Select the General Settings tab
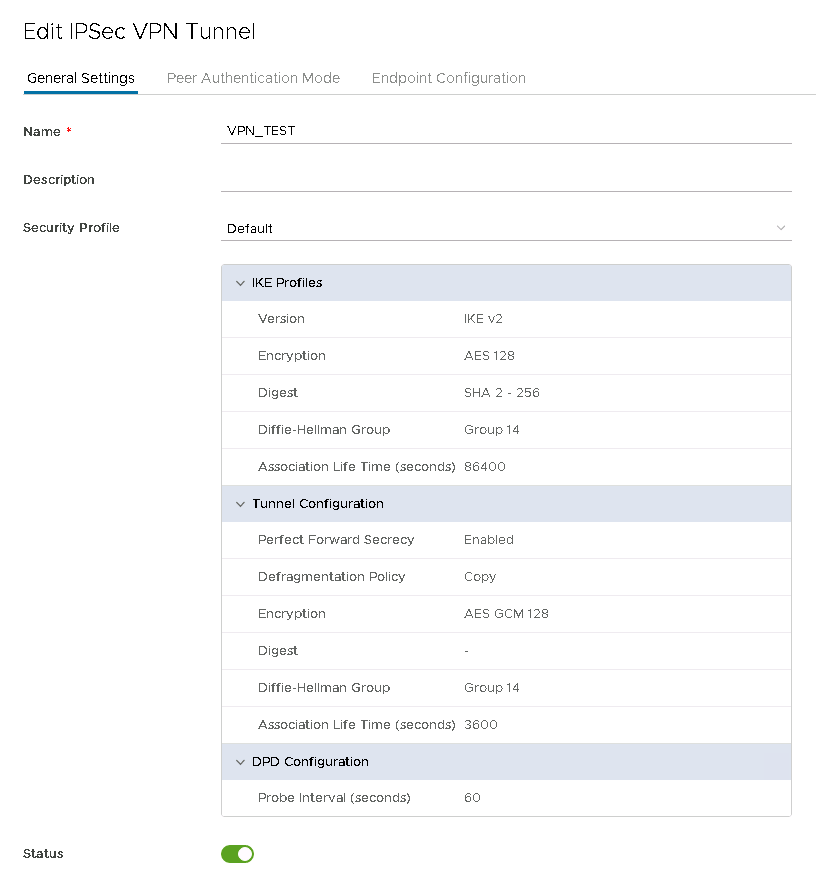818x886 pixels. pos(81,78)
